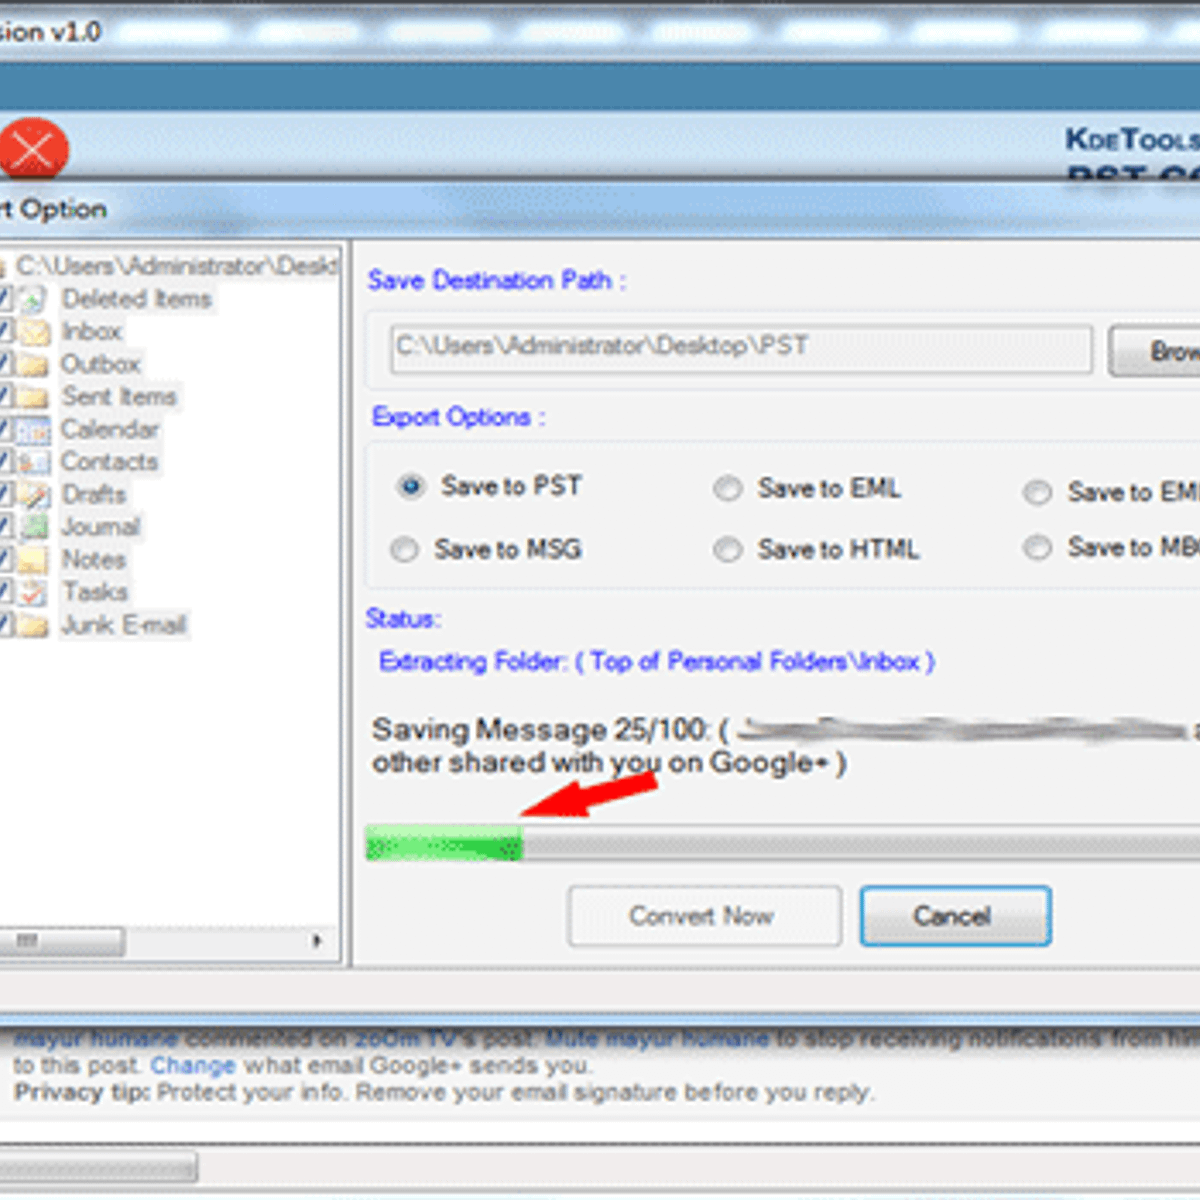Select the C:\Users\Administrator root tree node
Viewport: 1200px width, 1200px height.
pyautogui.click(x=177, y=266)
